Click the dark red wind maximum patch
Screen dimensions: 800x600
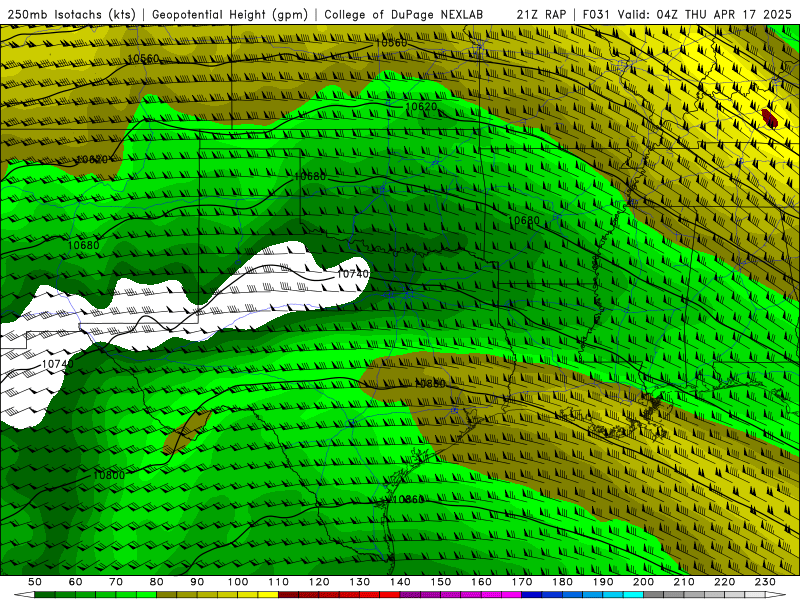click(769, 118)
